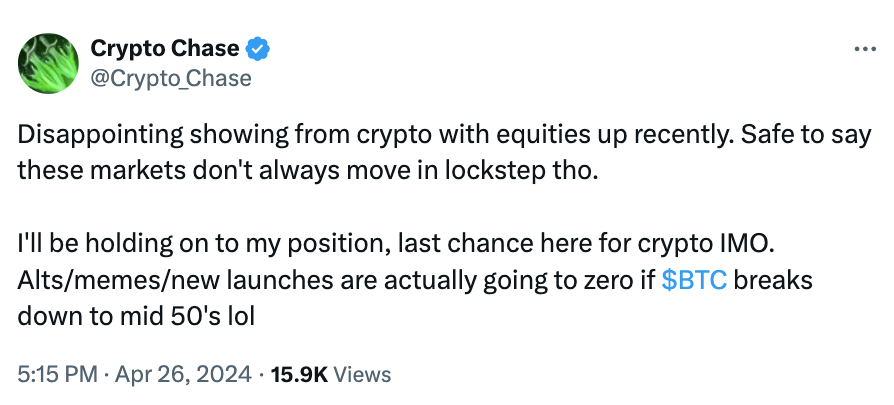Click the blue verified checkmark badge
The width and height of the screenshot is (894, 405).
[x=259, y=47]
